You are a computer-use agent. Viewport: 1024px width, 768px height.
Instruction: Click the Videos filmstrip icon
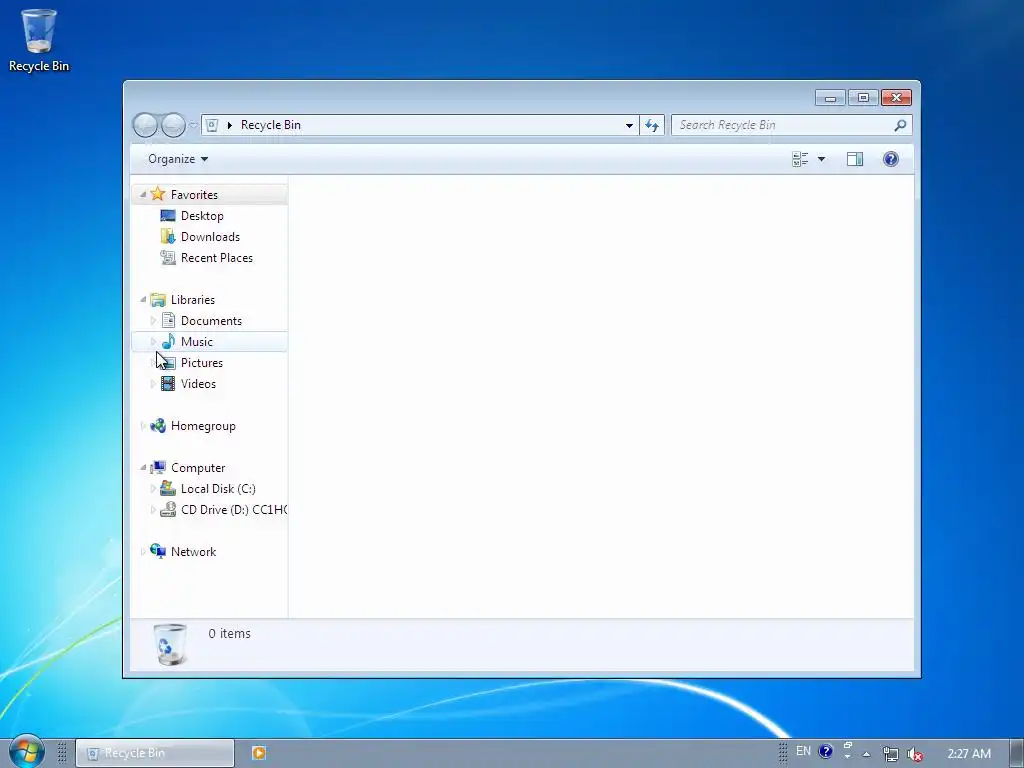168,383
